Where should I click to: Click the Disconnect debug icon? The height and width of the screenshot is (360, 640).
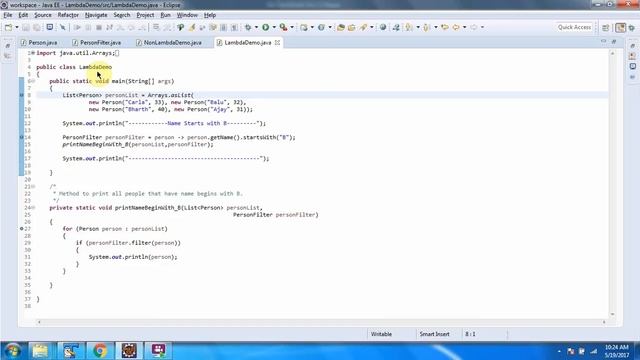(x=109, y=27)
